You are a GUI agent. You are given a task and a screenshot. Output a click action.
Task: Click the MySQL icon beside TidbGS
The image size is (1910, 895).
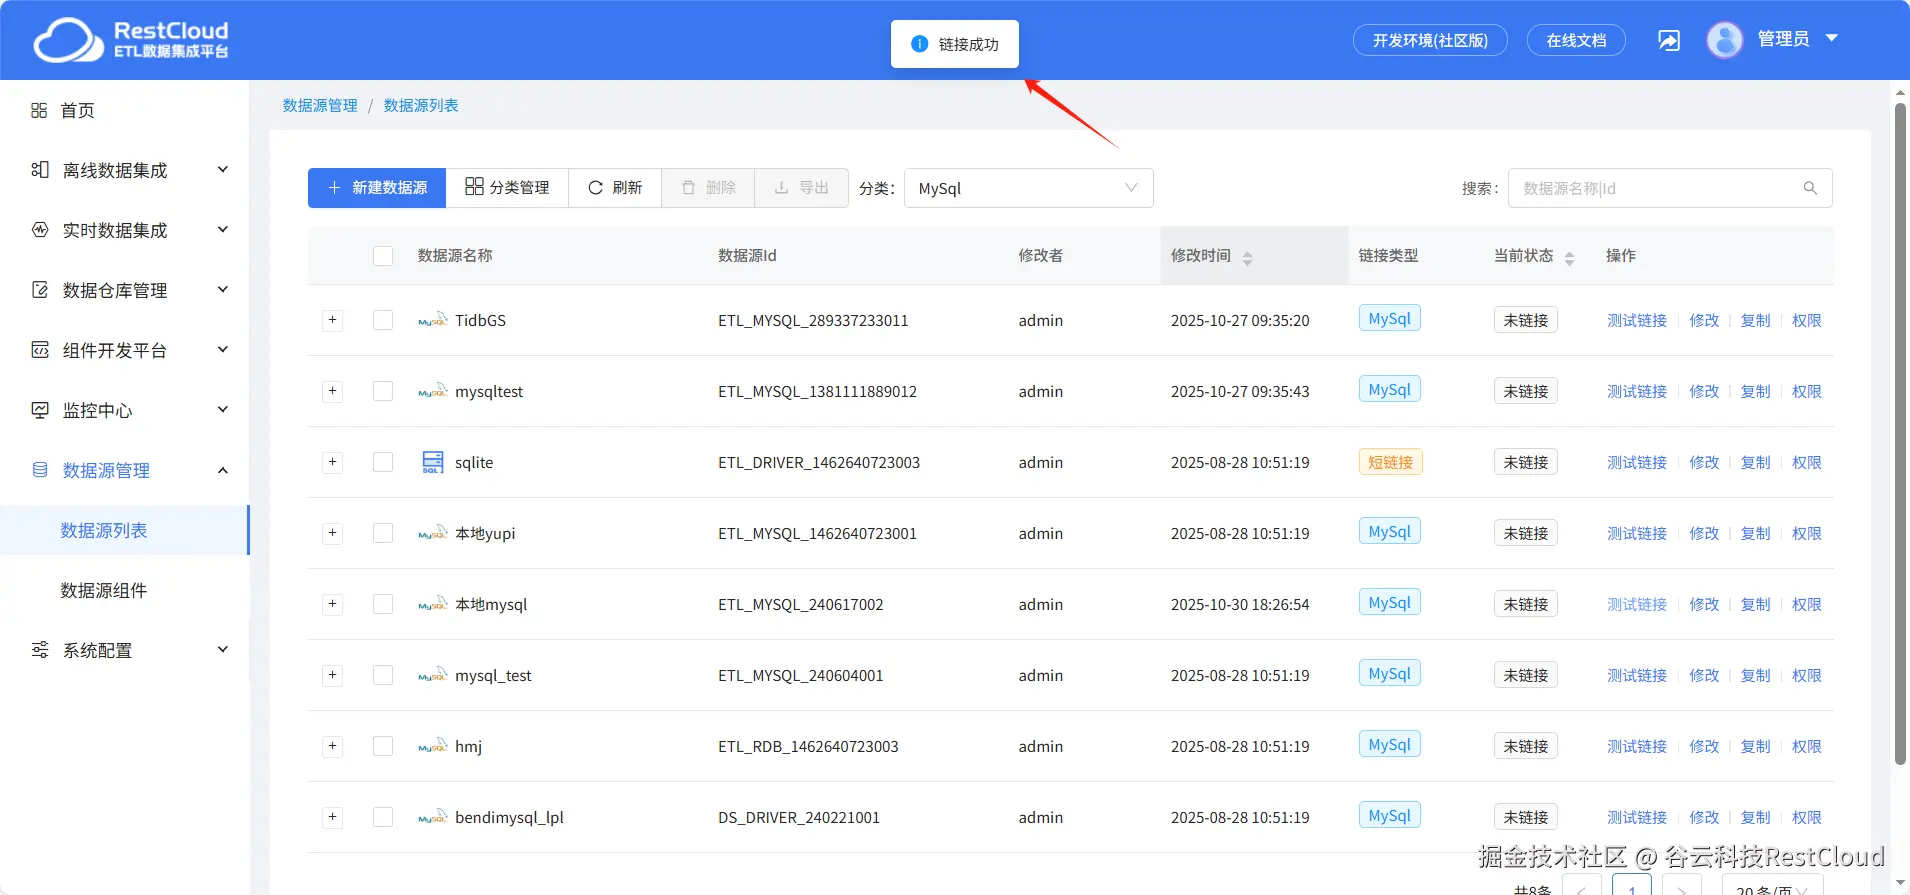pos(432,320)
